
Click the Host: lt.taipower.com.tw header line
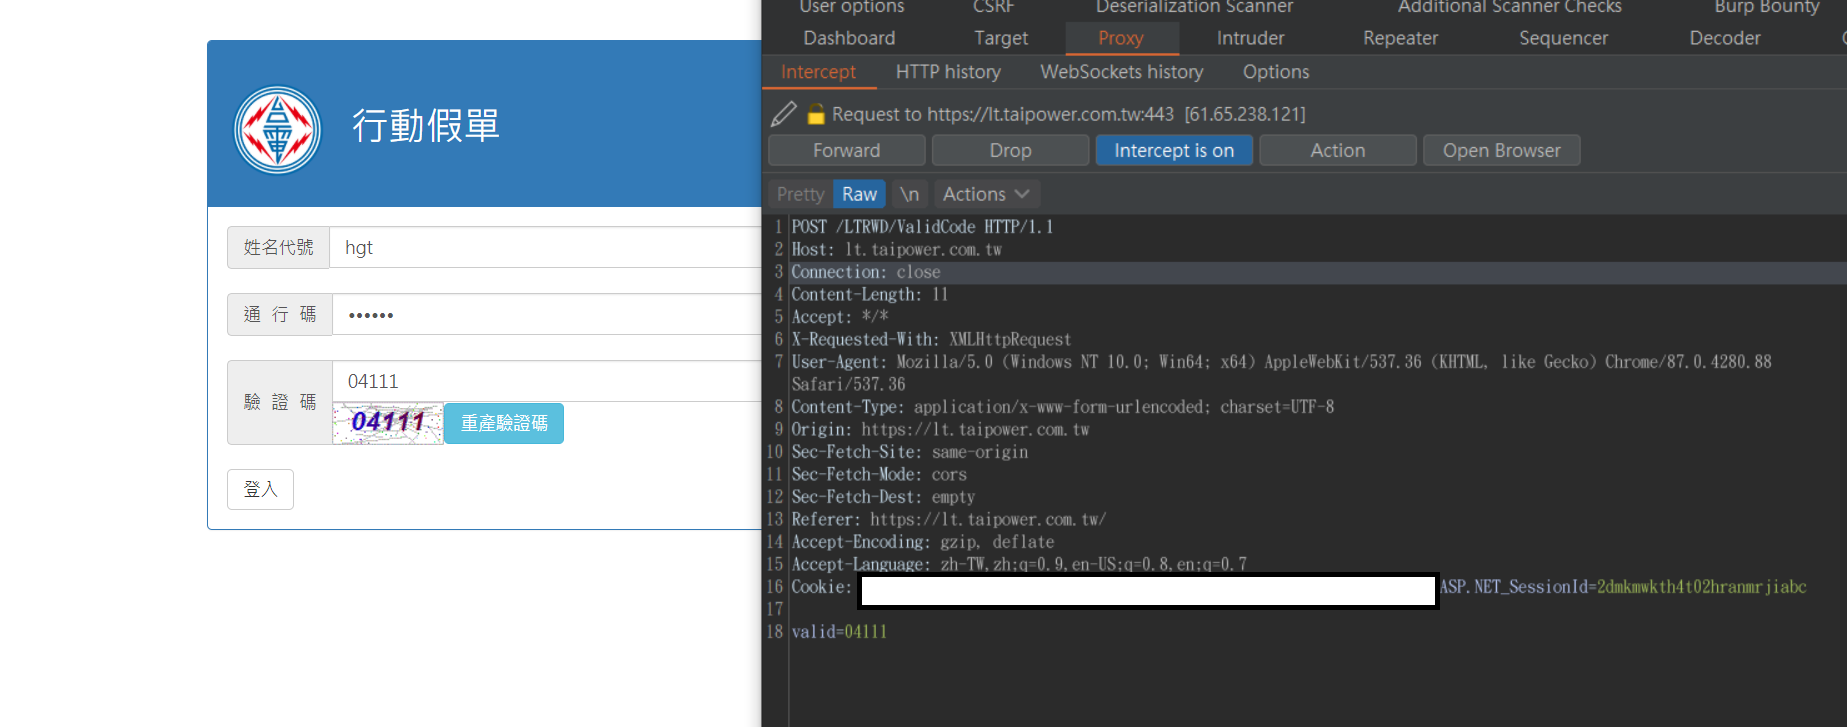coord(896,249)
